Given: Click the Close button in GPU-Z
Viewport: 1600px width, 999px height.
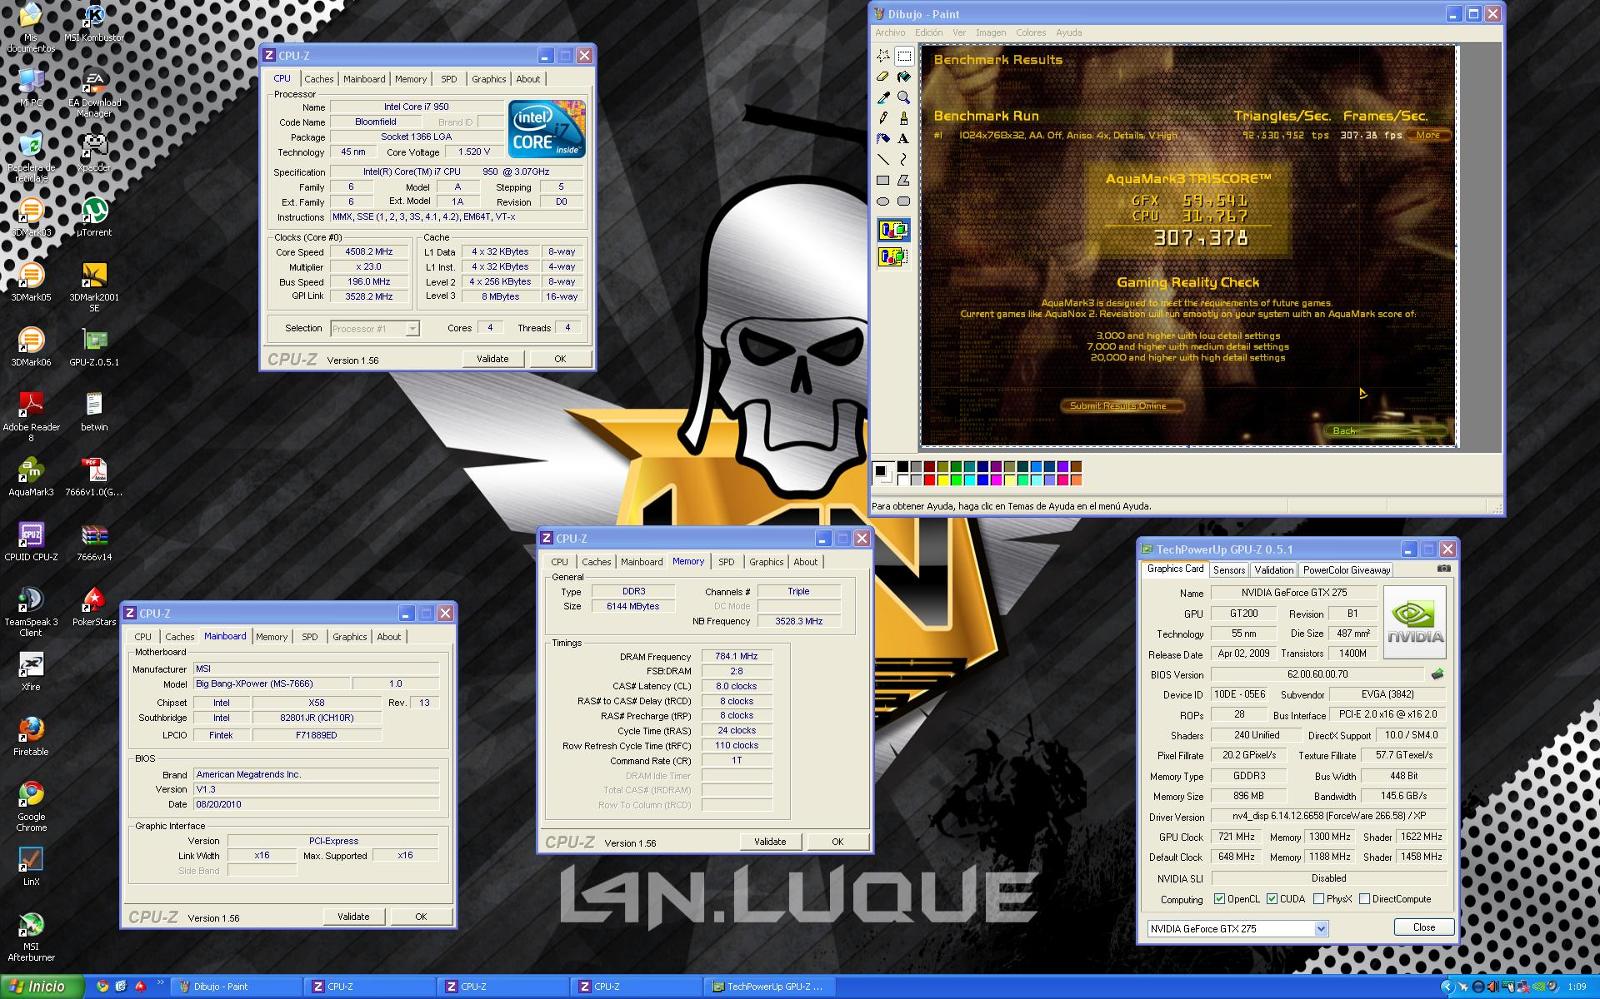Looking at the screenshot, I should (1423, 928).
